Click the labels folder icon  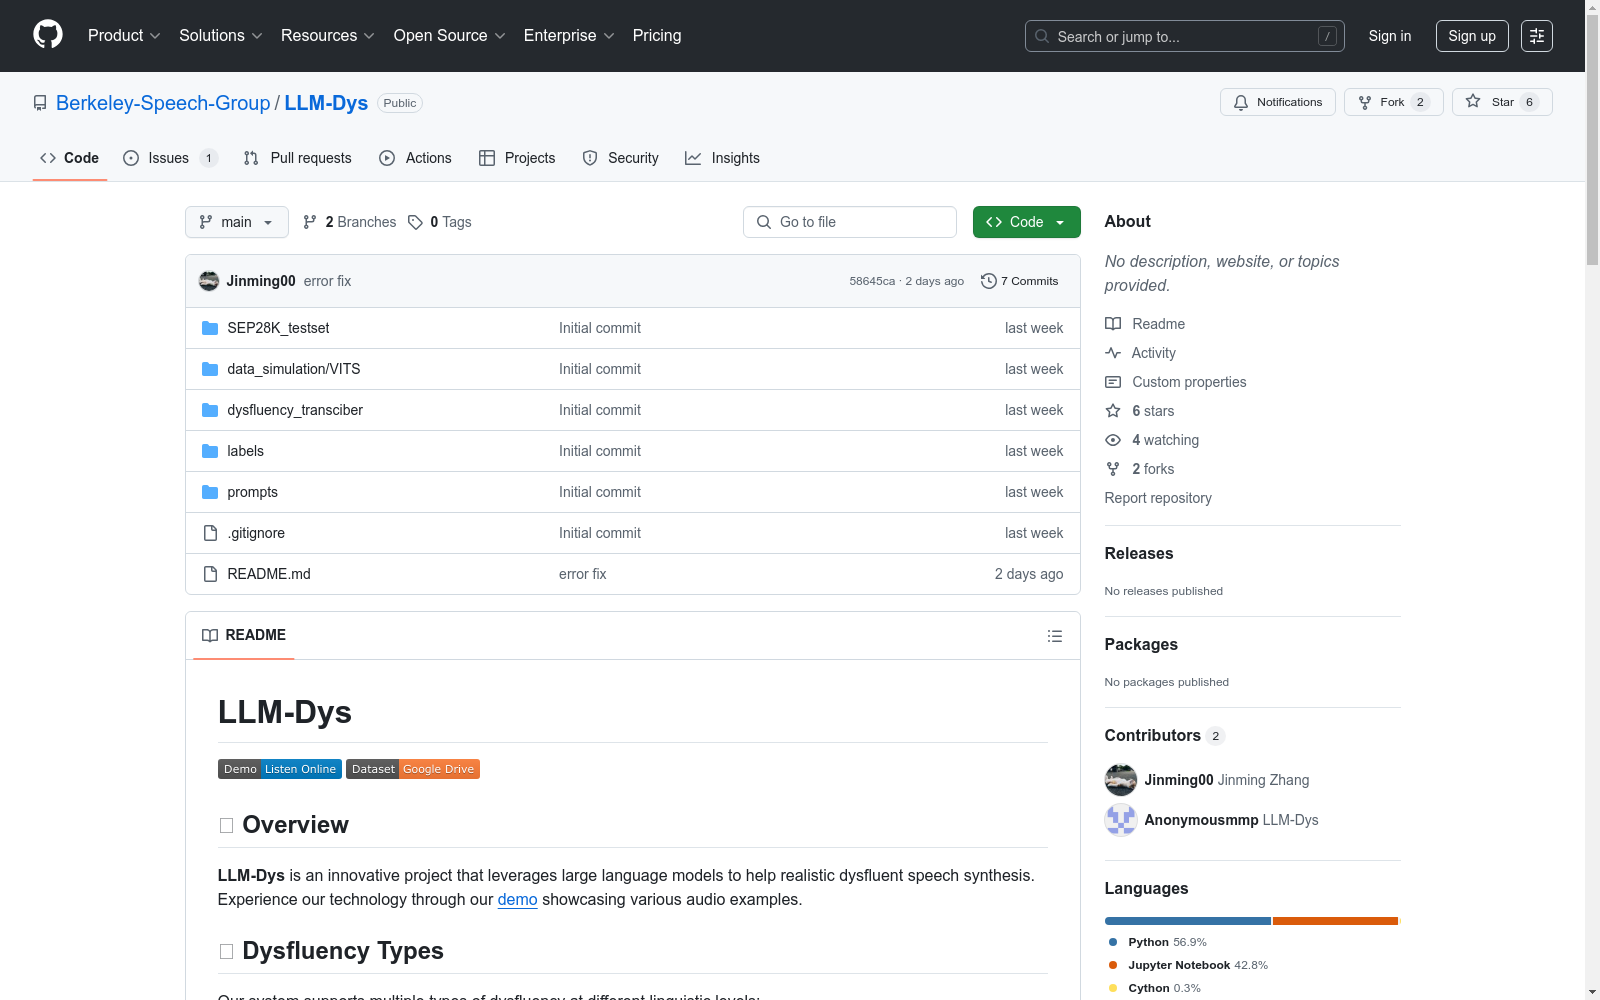tap(210, 451)
